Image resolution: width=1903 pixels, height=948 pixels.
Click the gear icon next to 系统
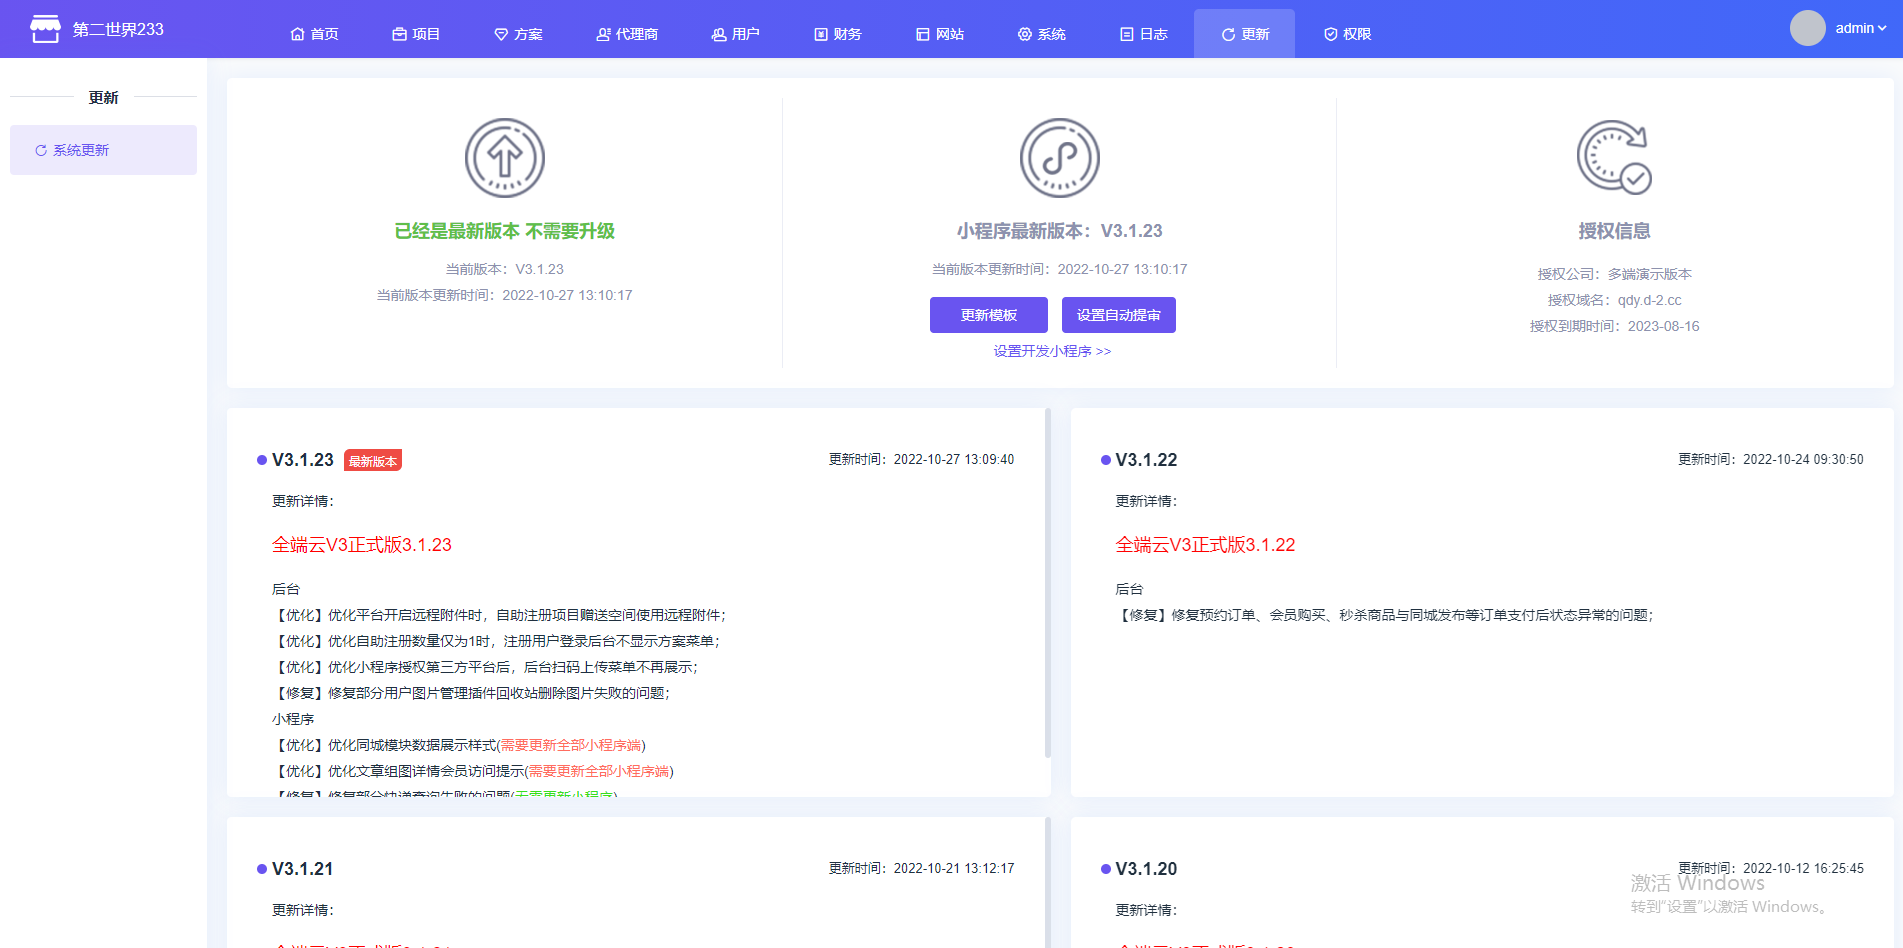(1025, 34)
